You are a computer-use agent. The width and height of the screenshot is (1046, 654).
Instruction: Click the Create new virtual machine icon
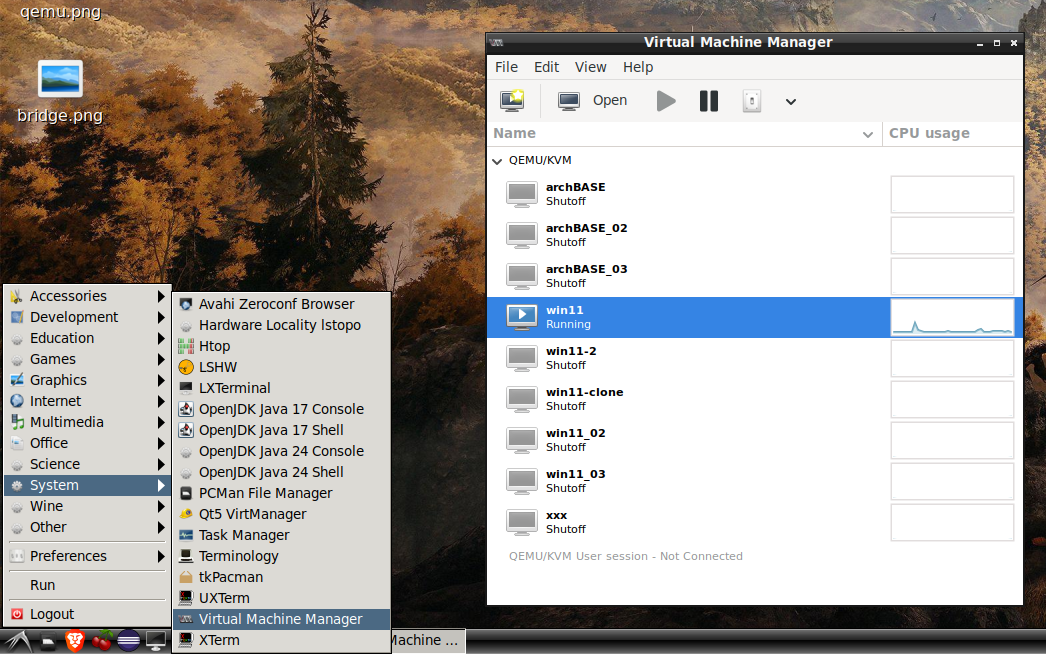point(512,100)
